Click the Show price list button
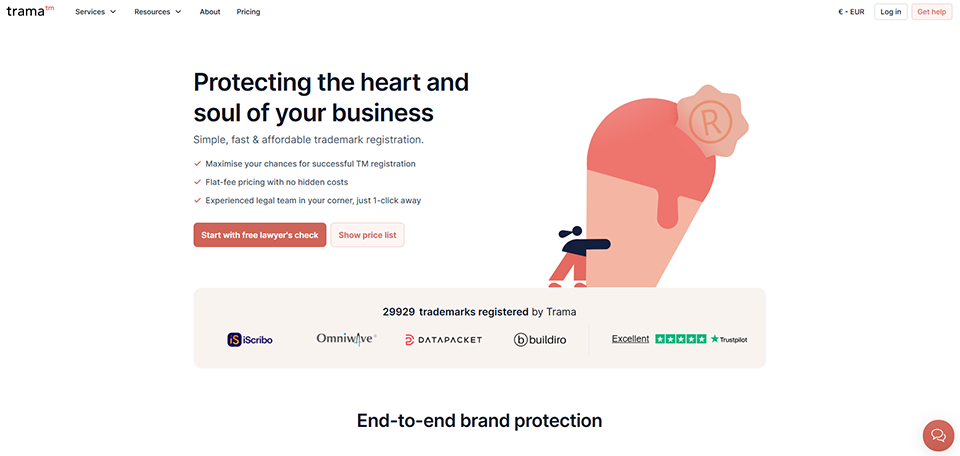Viewport: 960px width, 456px height. pyautogui.click(x=367, y=235)
